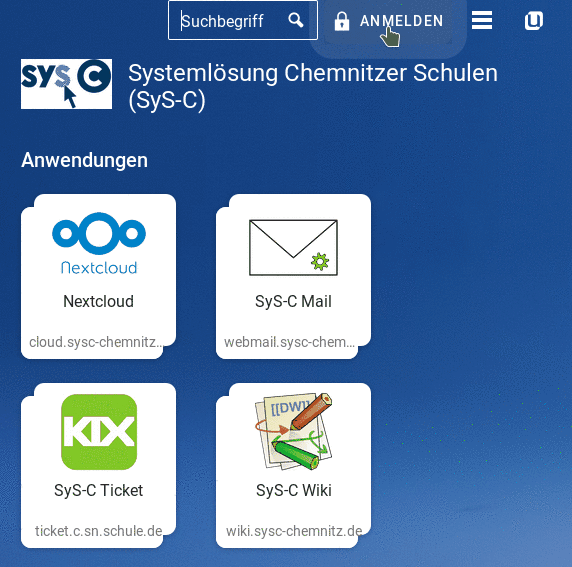572x567 pixels.
Task: Click the envelope mail icon
Action: pyautogui.click(x=293, y=247)
